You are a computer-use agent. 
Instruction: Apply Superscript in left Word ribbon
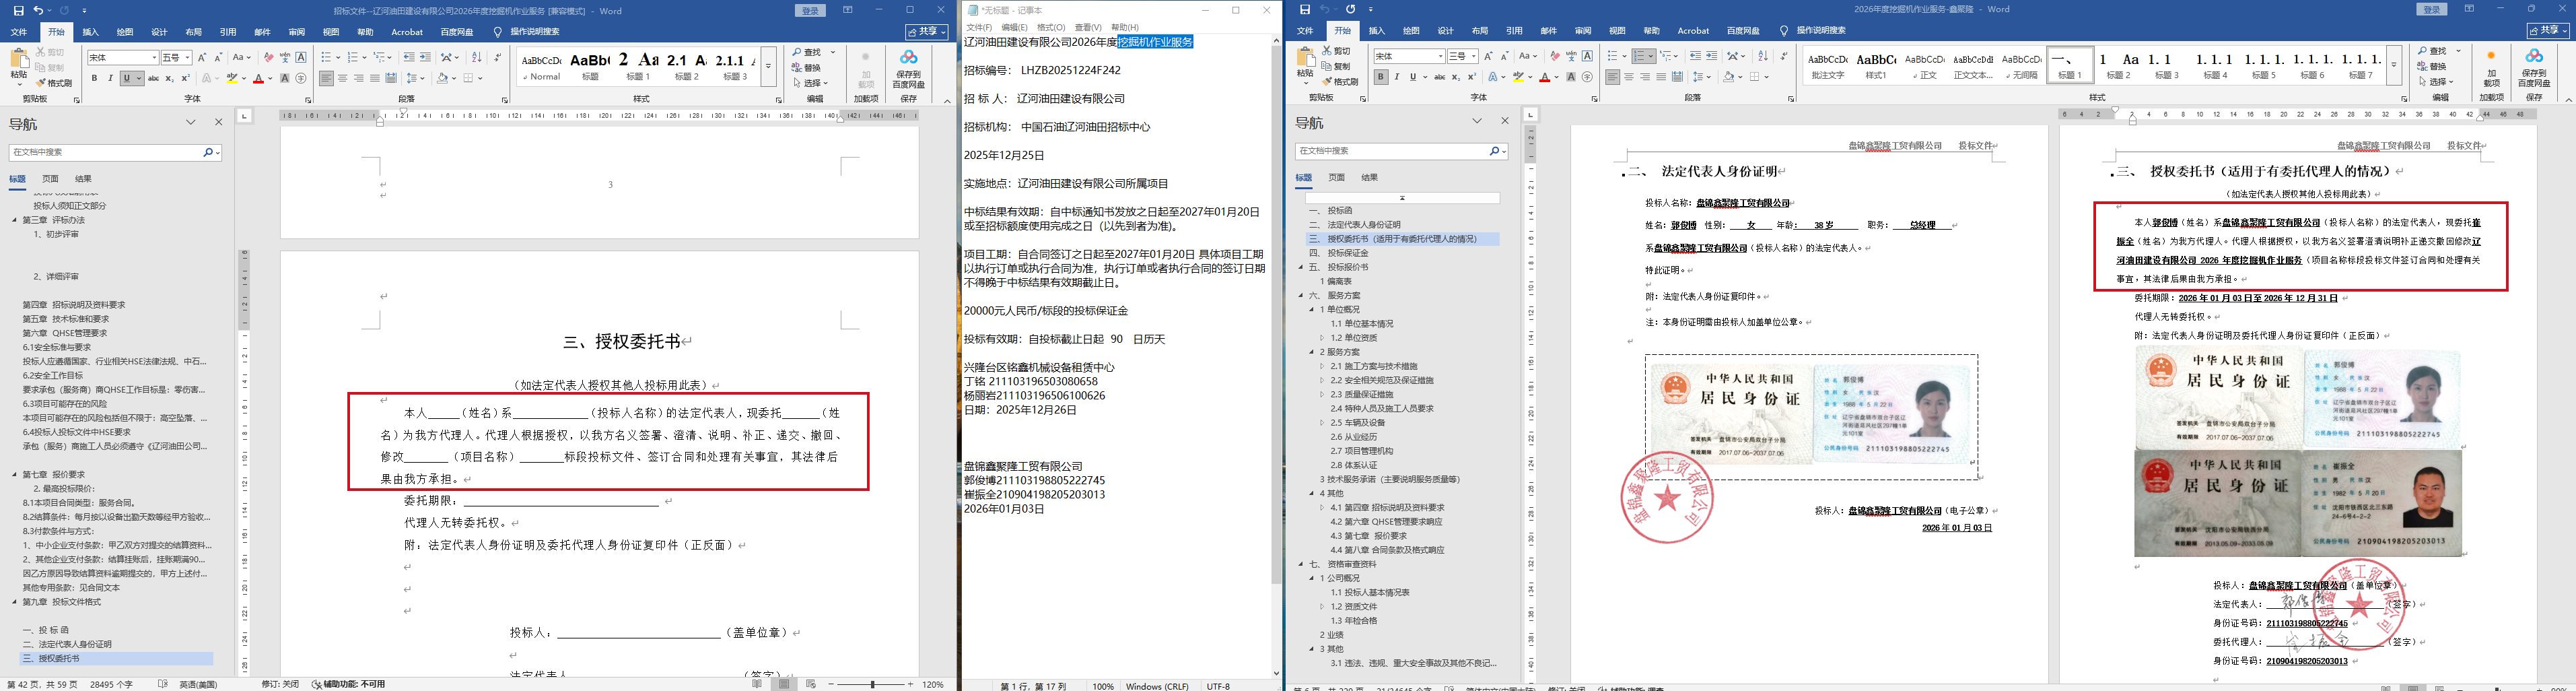coord(185,78)
